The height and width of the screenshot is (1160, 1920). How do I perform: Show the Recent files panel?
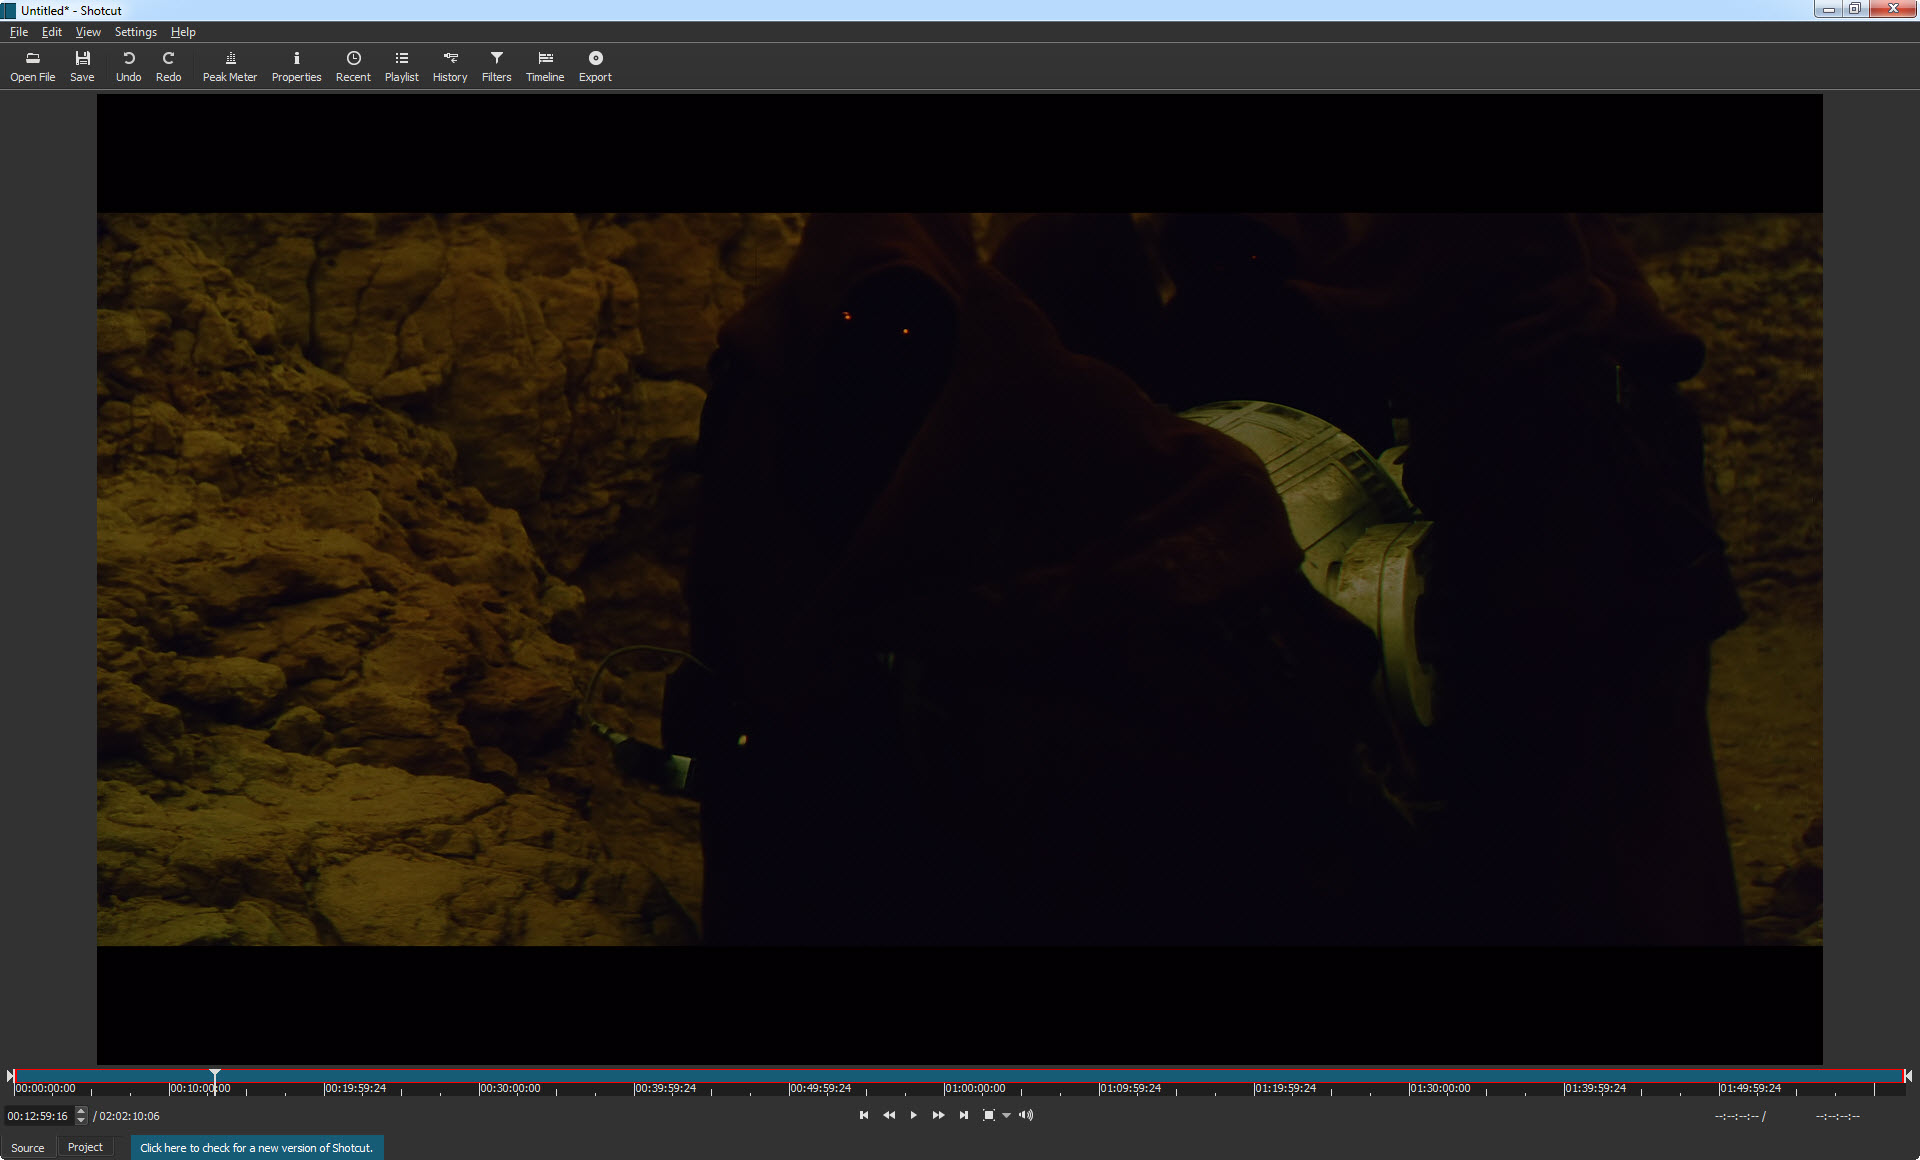353,66
